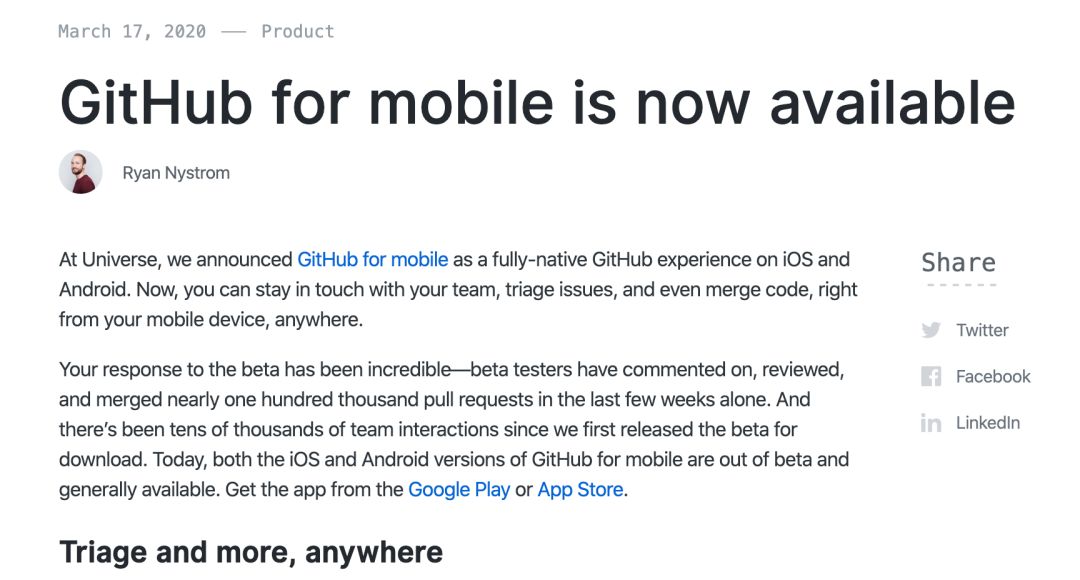Click the paragraph starting "At Universe, we announced"
The width and height of the screenshot is (1080, 580).
click(x=458, y=289)
